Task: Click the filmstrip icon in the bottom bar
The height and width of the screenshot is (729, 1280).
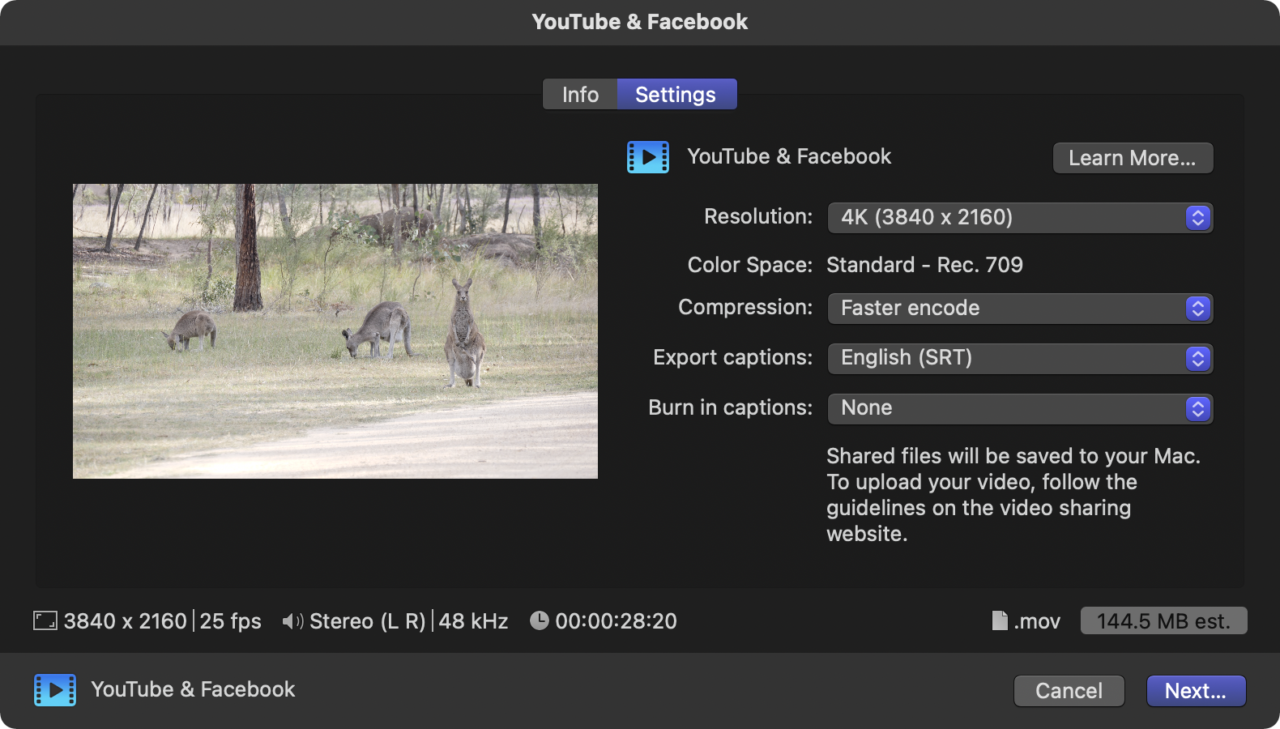Action: point(55,690)
